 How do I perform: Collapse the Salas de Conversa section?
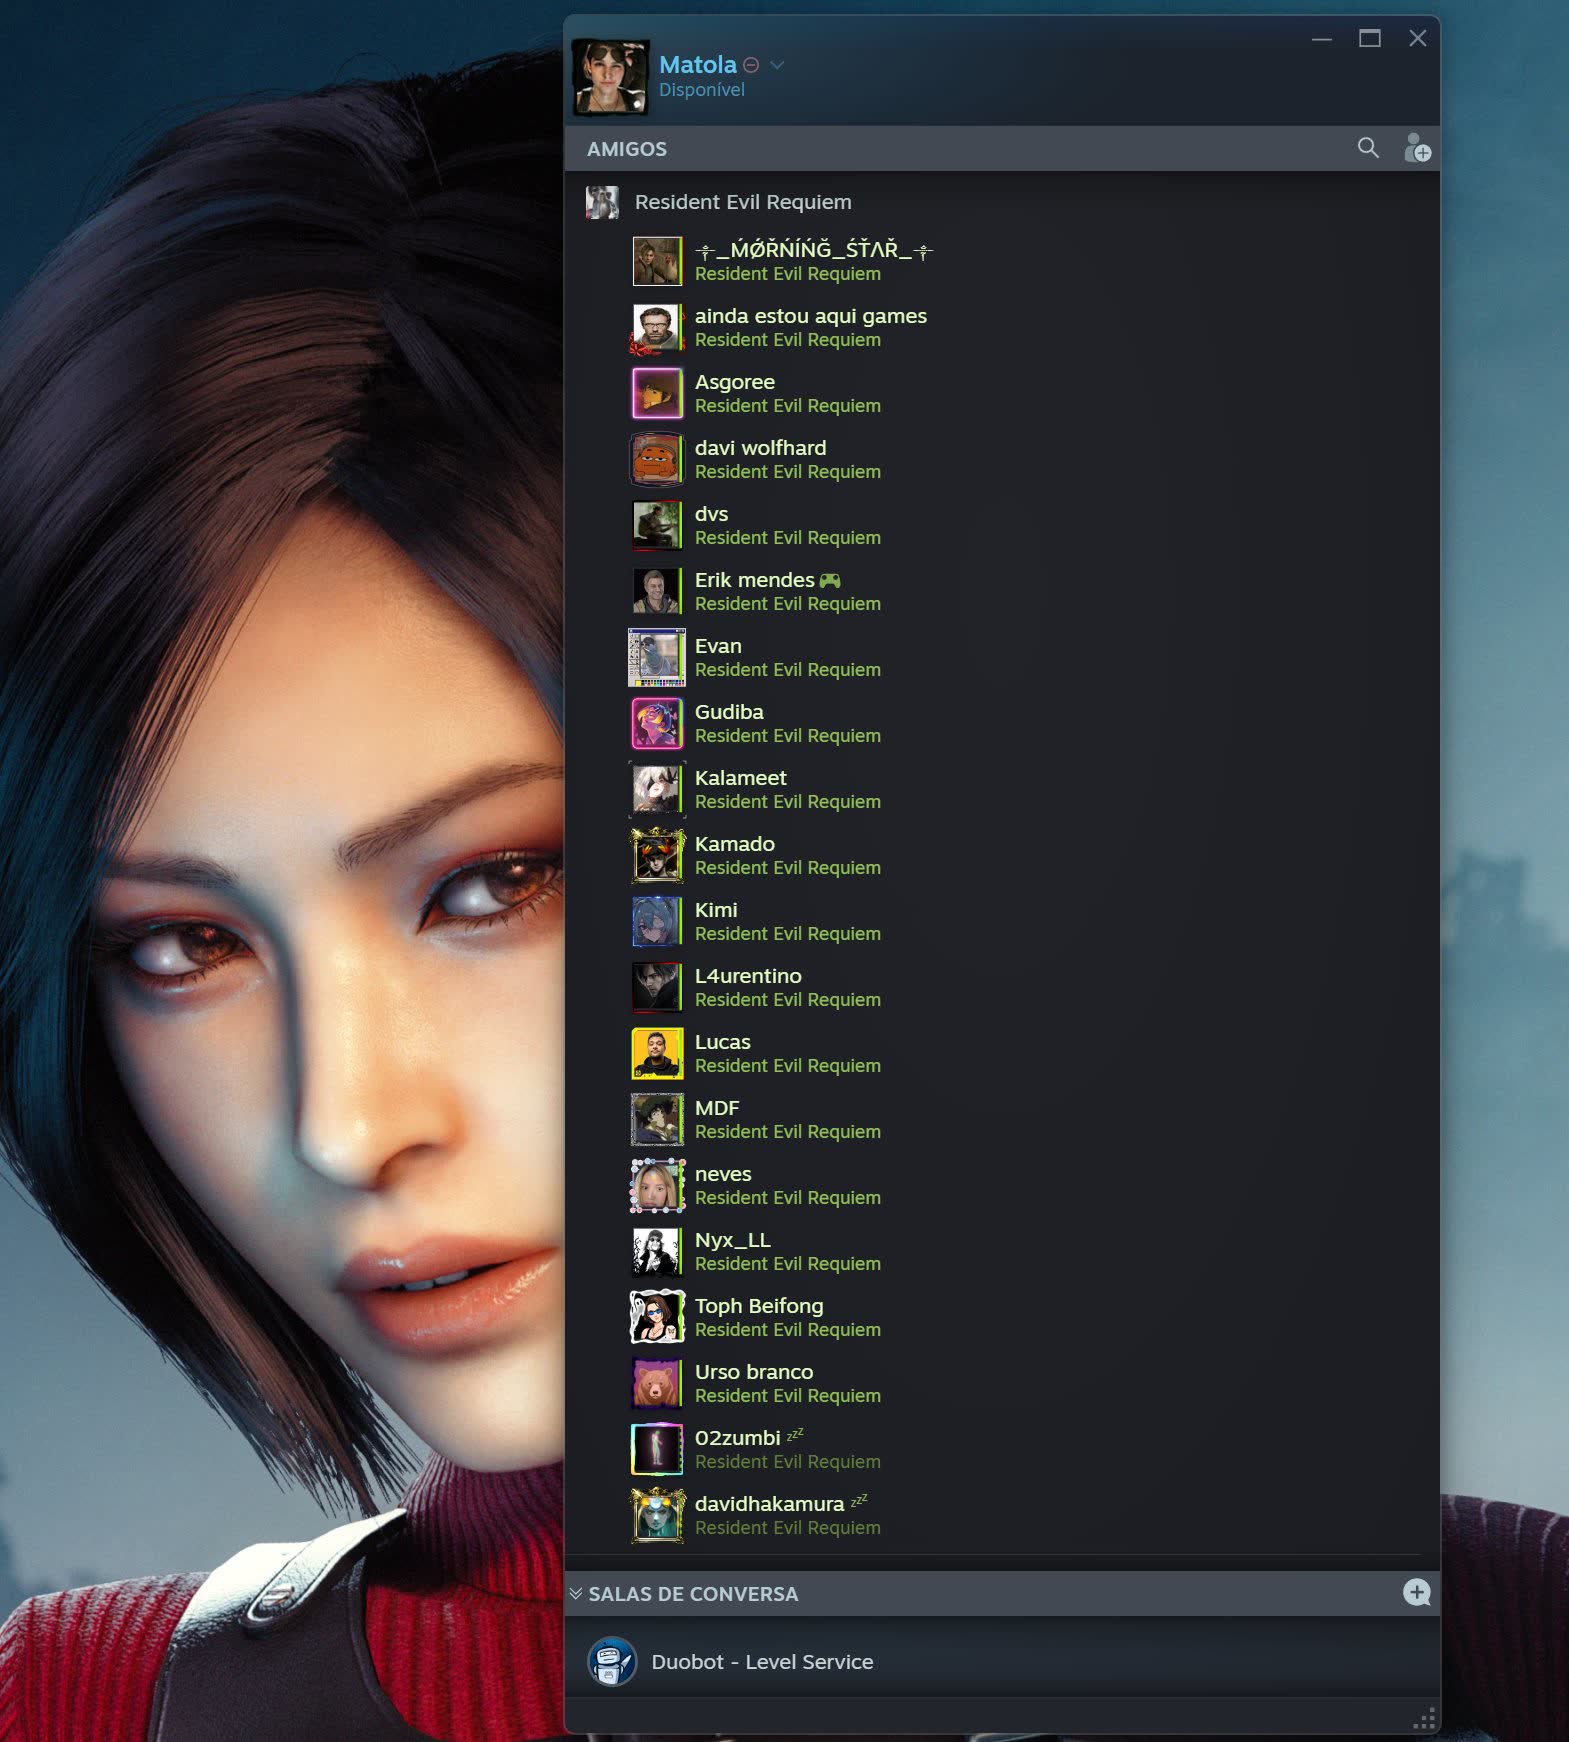[576, 1593]
